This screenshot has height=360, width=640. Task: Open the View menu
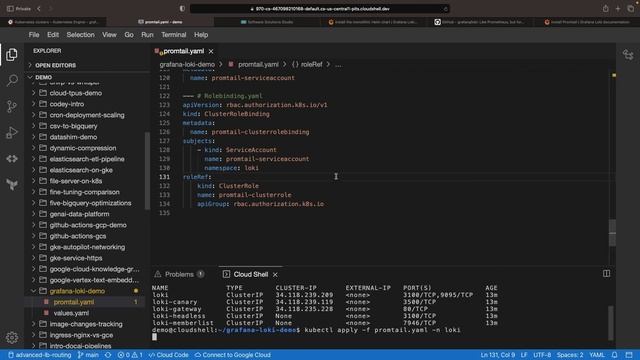[109, 35]
